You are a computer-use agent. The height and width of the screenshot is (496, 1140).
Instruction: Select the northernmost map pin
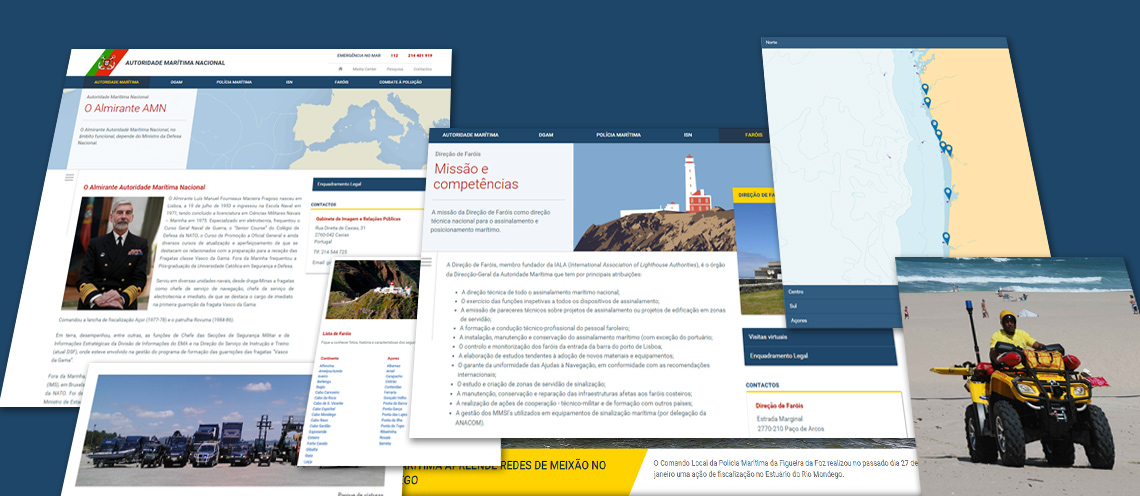[926, 89]
